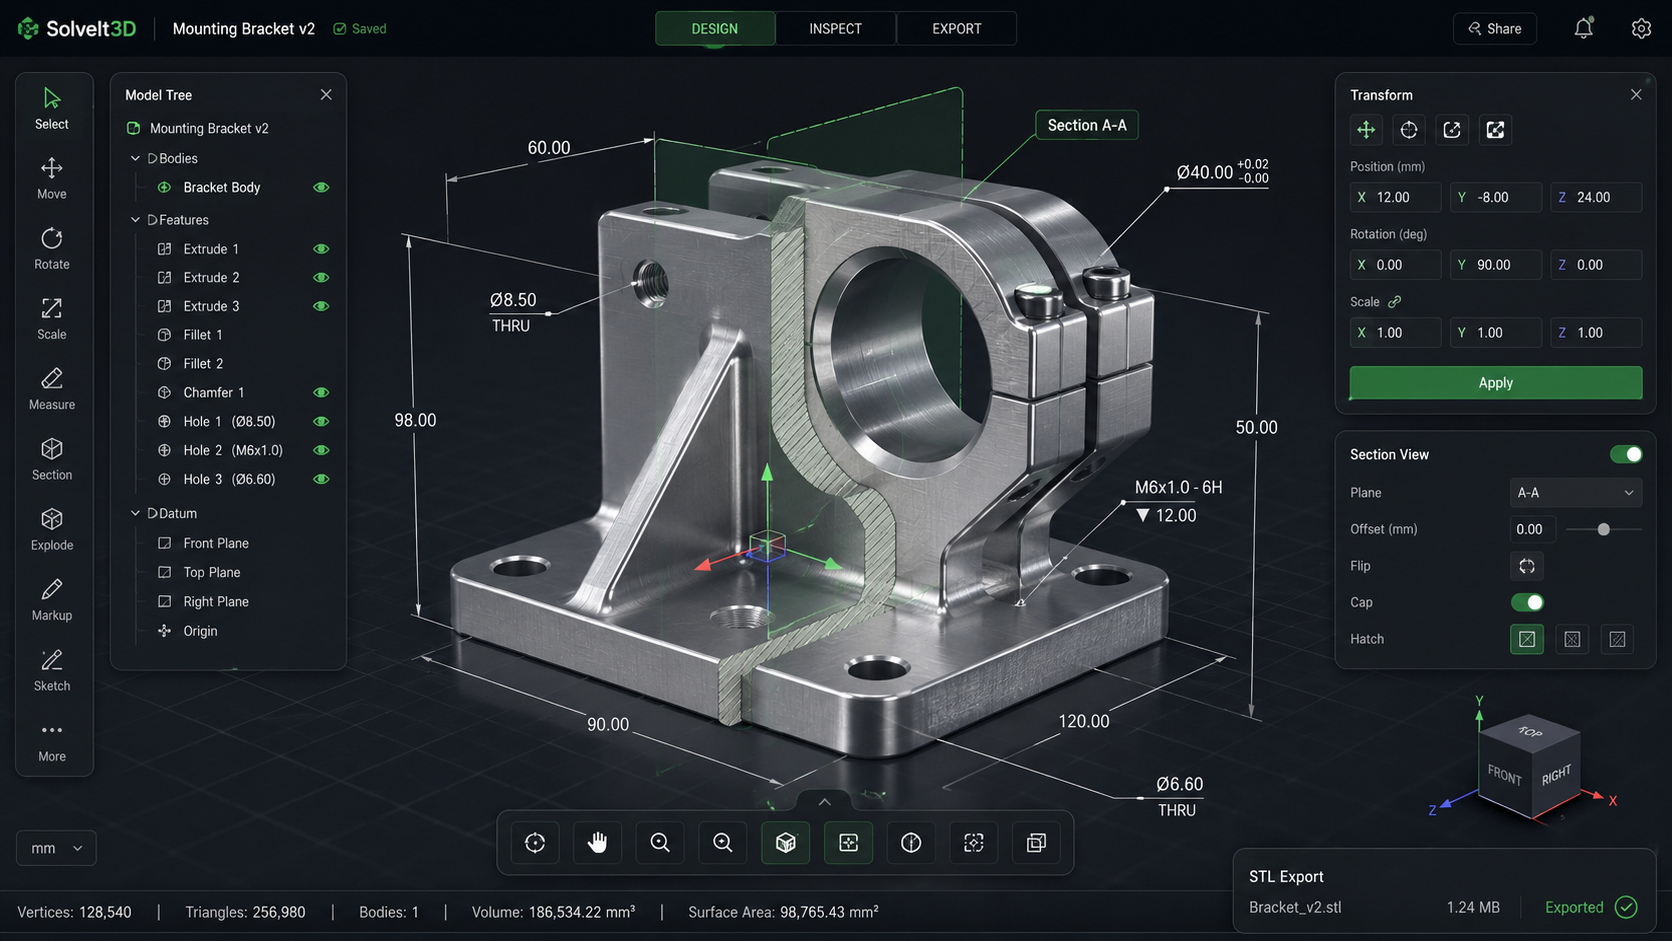Turn off the Section View switch
The image size is (1672, 941).
(1626, 454)
